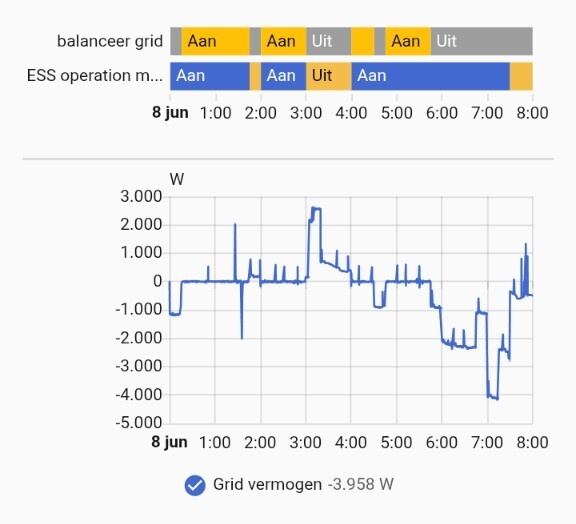Image resolution: width=576 pixels, height=524 pixels.
Task: Click balanceer grid unlabeled yellow segment after 4:00
Action: tap(363, 41)
